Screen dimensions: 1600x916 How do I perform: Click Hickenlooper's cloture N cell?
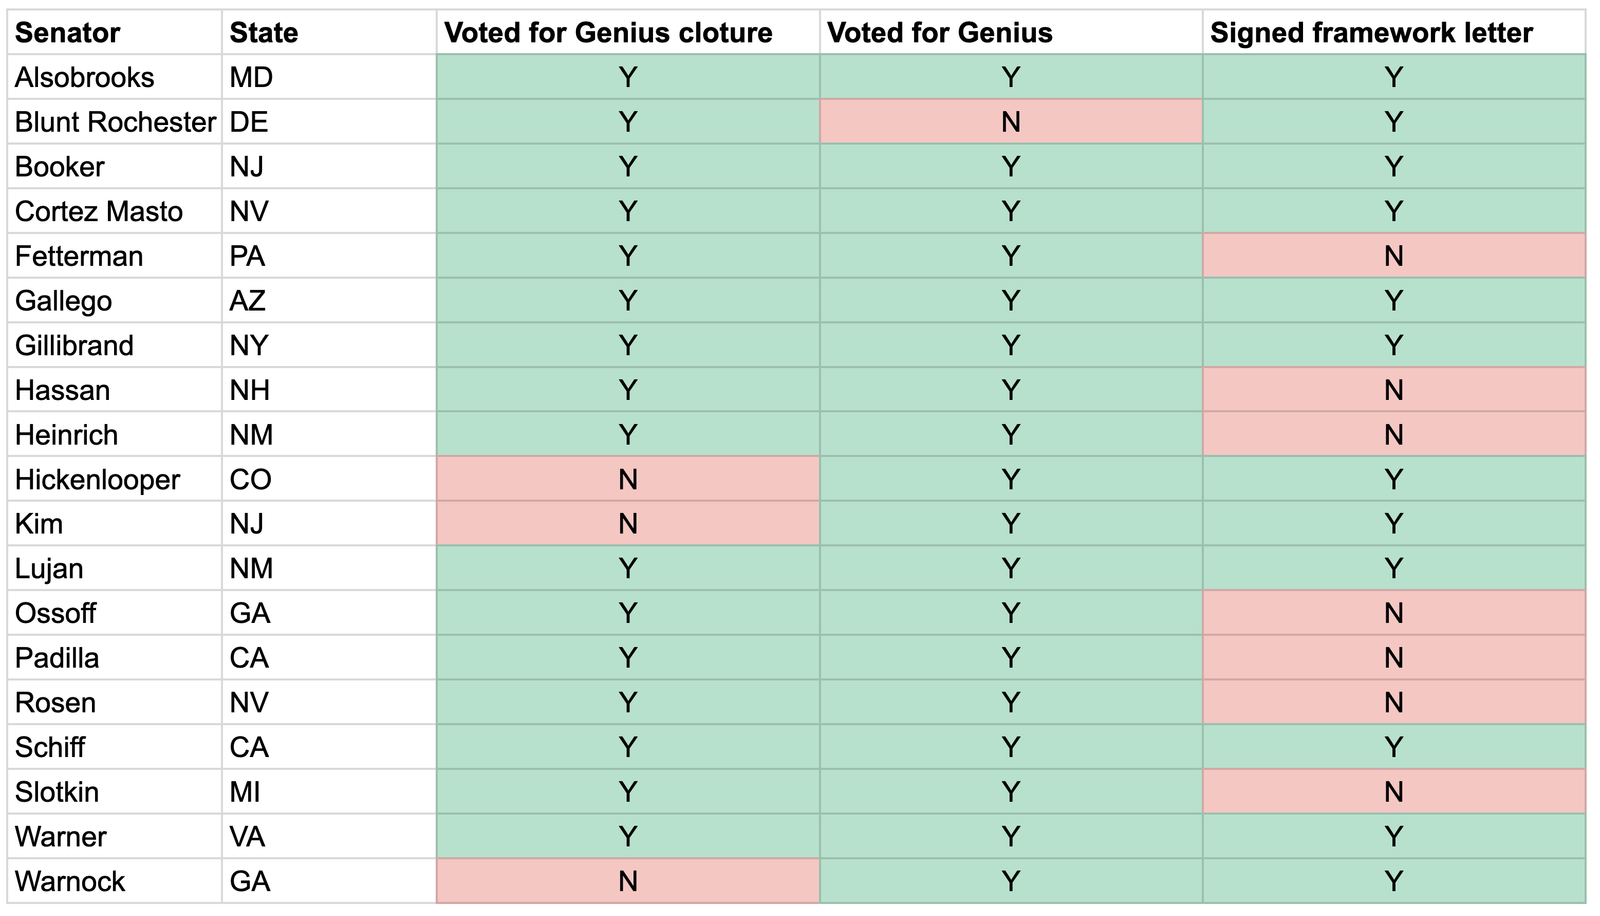[x=628, y=480]
